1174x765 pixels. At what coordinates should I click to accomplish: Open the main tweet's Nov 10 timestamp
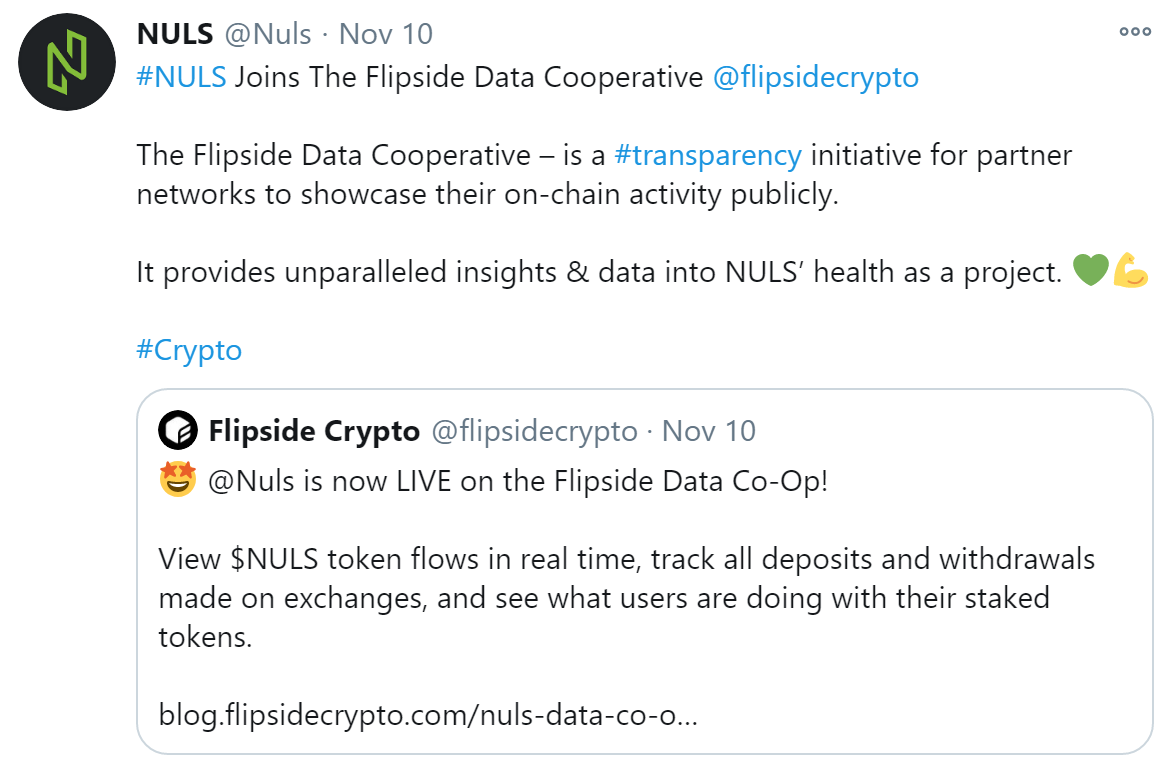pos(386,34)
